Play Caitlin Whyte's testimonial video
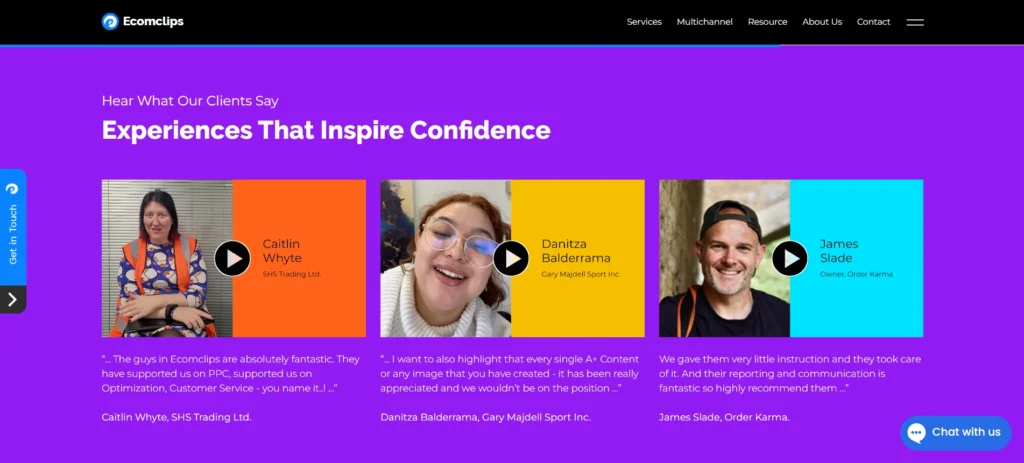1024x463 pixels. click(232, 258)
